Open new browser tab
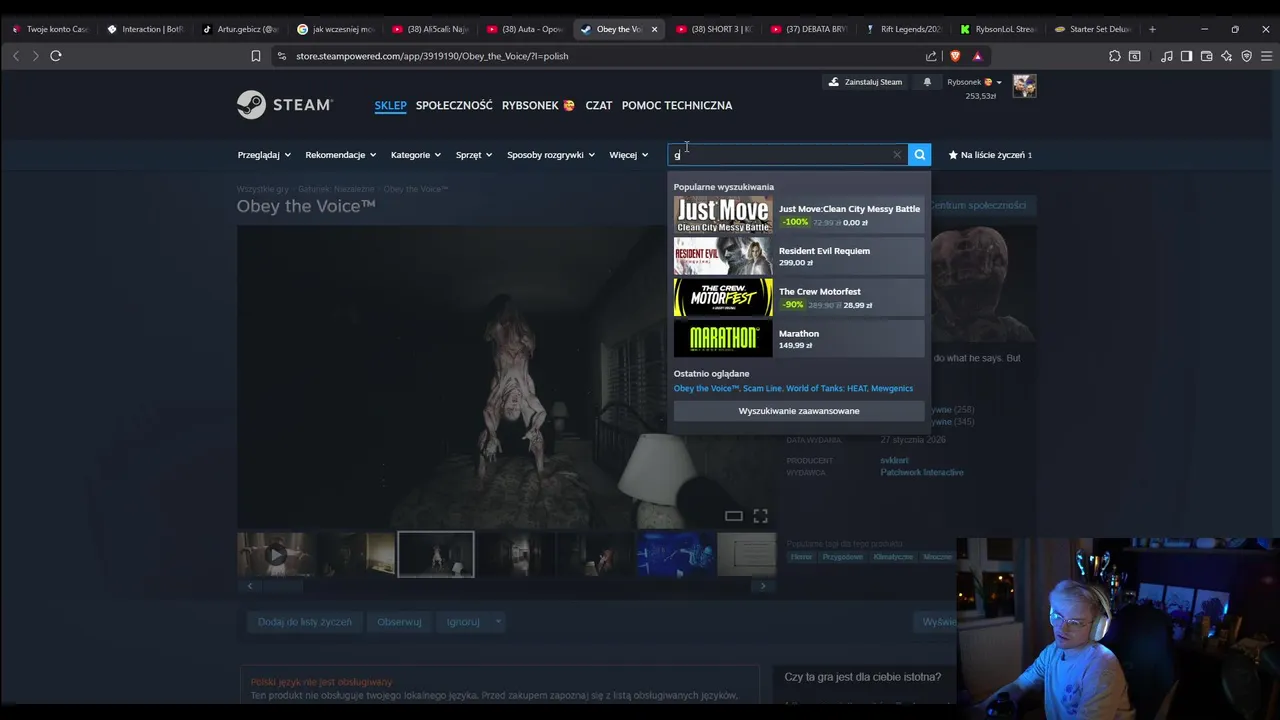The height and width of the screenshot is (720, 1280). point(1152,29)
